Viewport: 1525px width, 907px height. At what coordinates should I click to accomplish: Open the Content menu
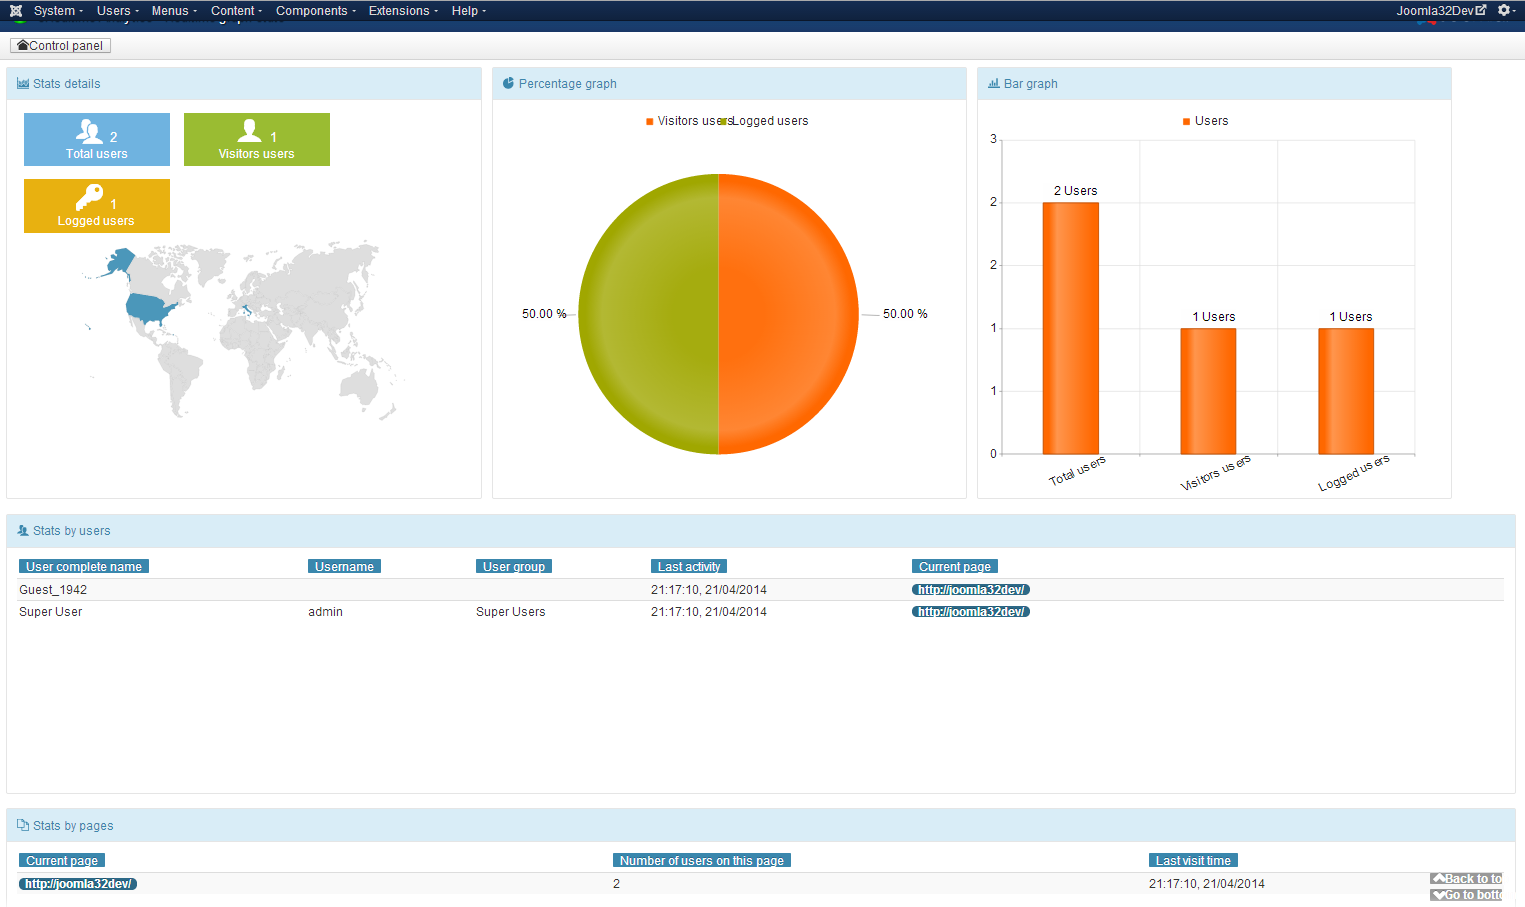pos(236,11)
